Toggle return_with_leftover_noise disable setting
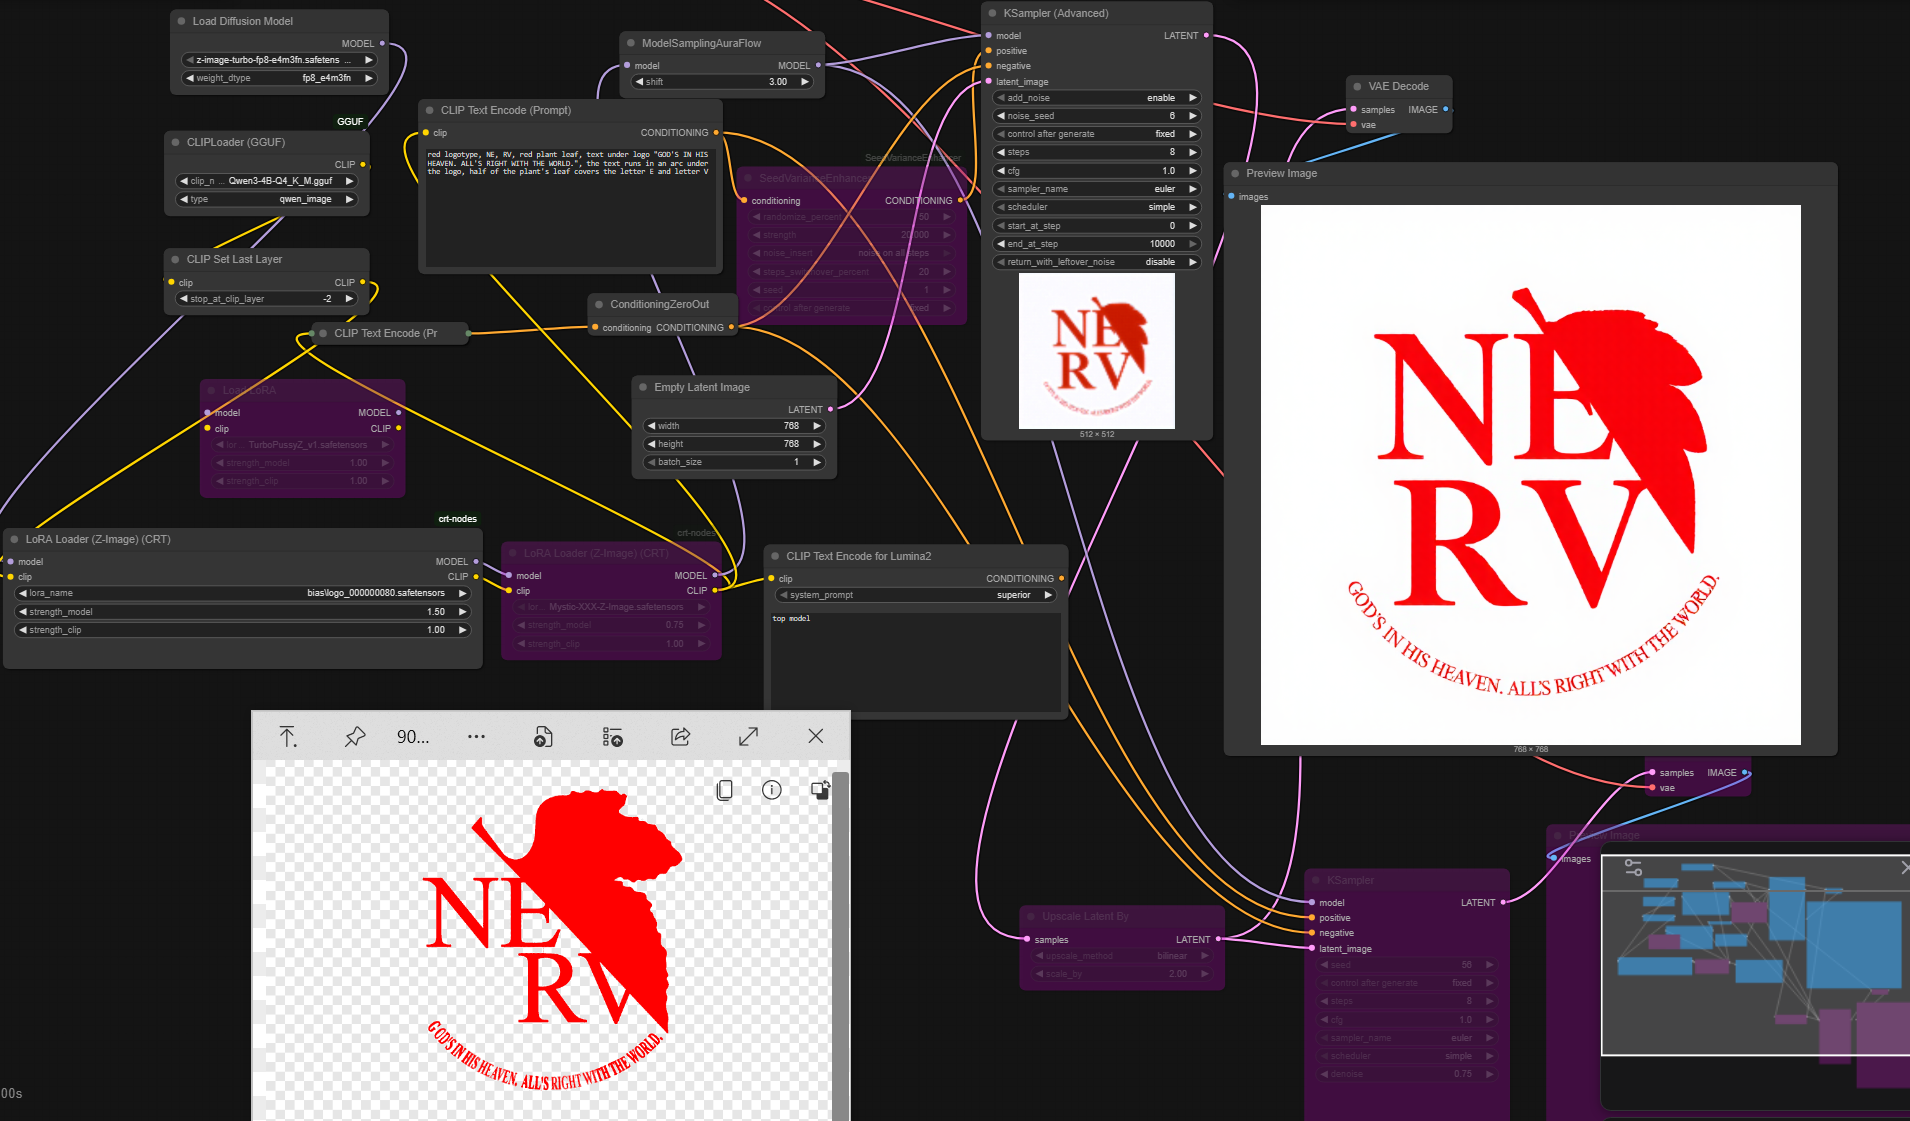The image size is (1910, 1121). coord(1097,262)
